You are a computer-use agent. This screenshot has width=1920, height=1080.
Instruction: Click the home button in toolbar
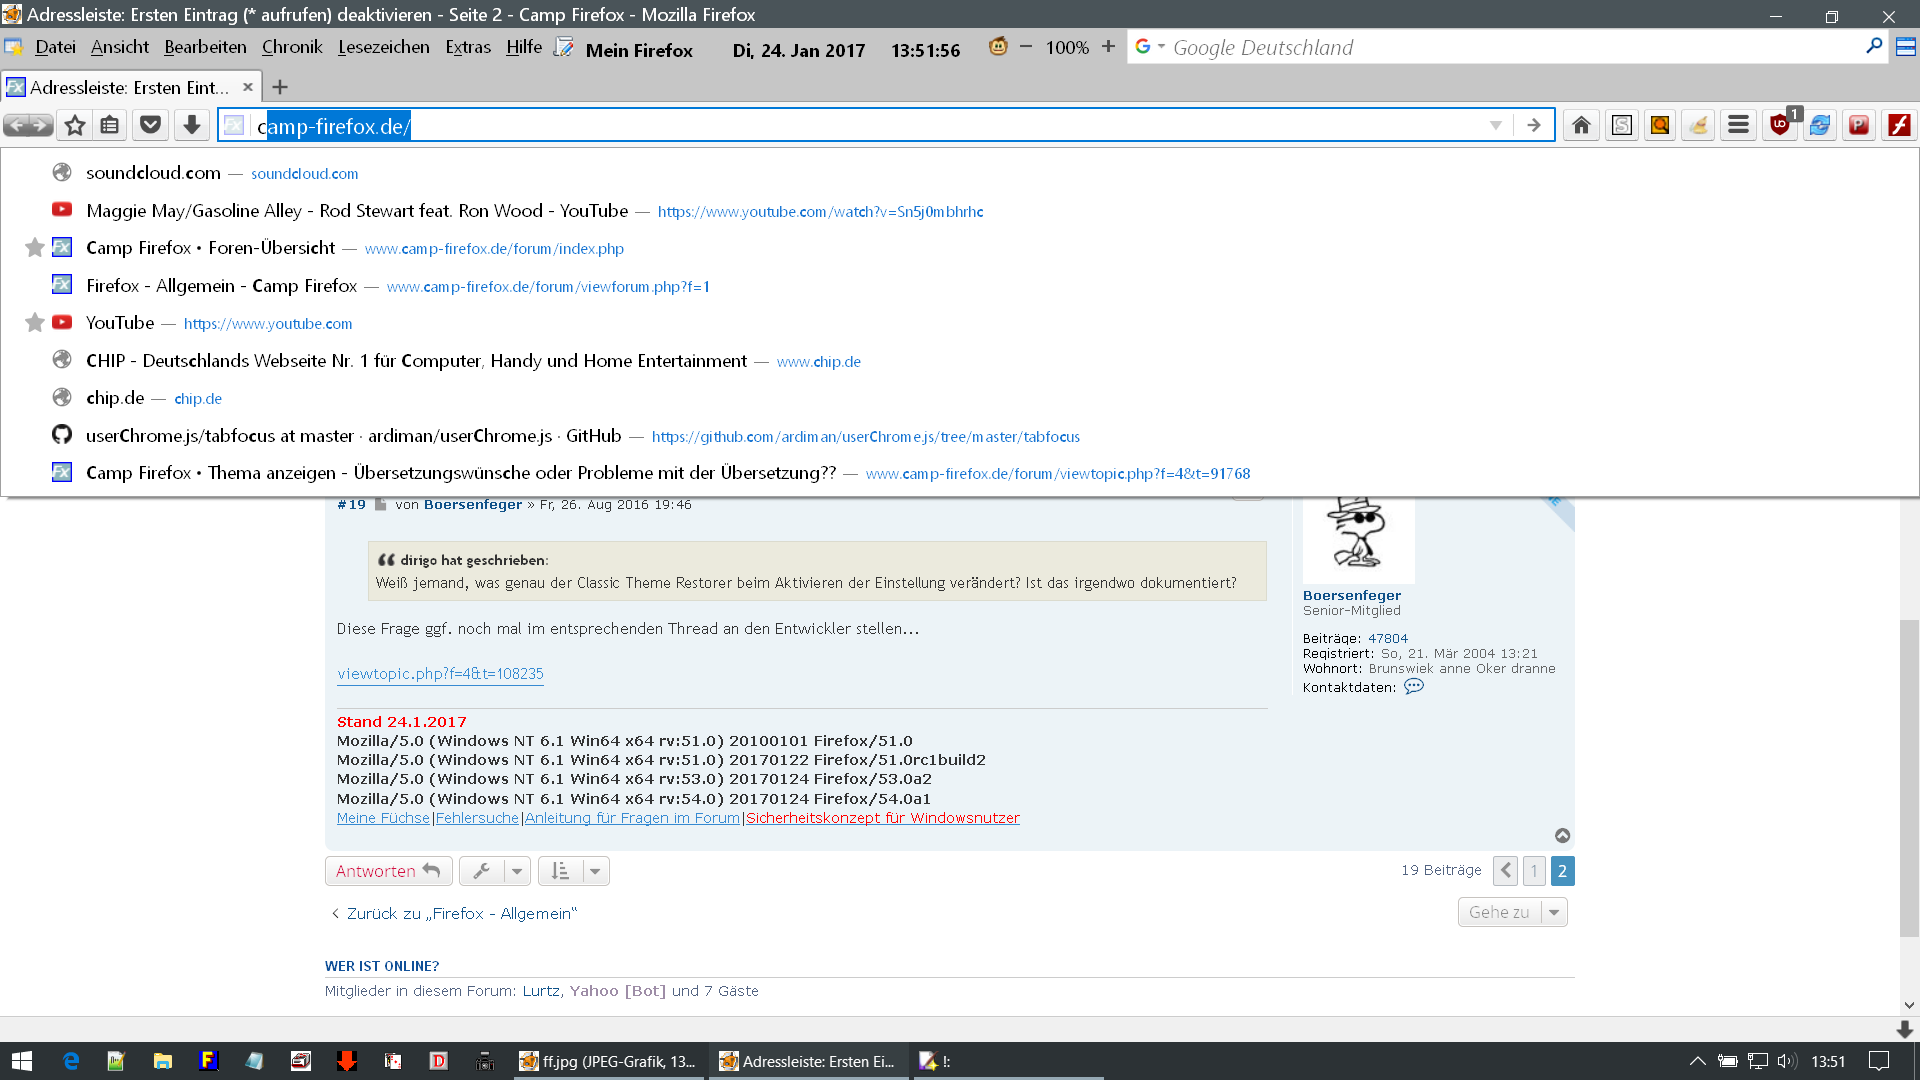[x=1581, y=125]
